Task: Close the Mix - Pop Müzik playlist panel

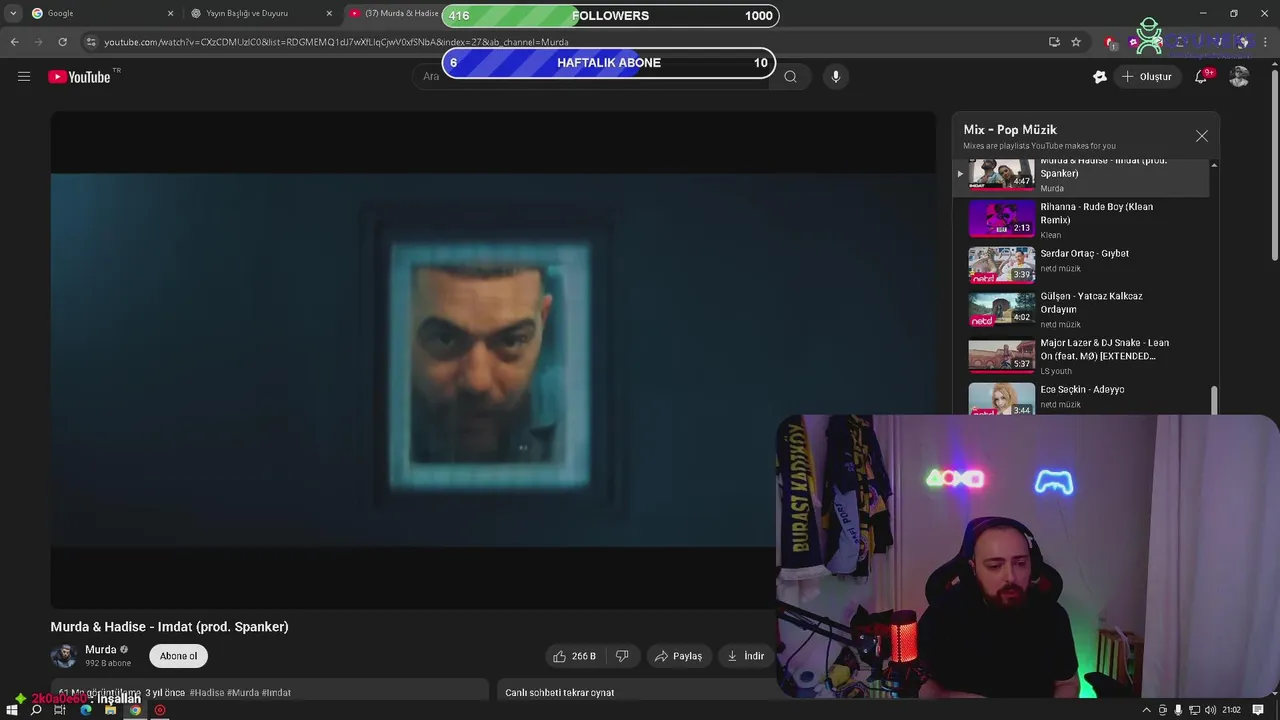Action: [x=1202, y=136]
